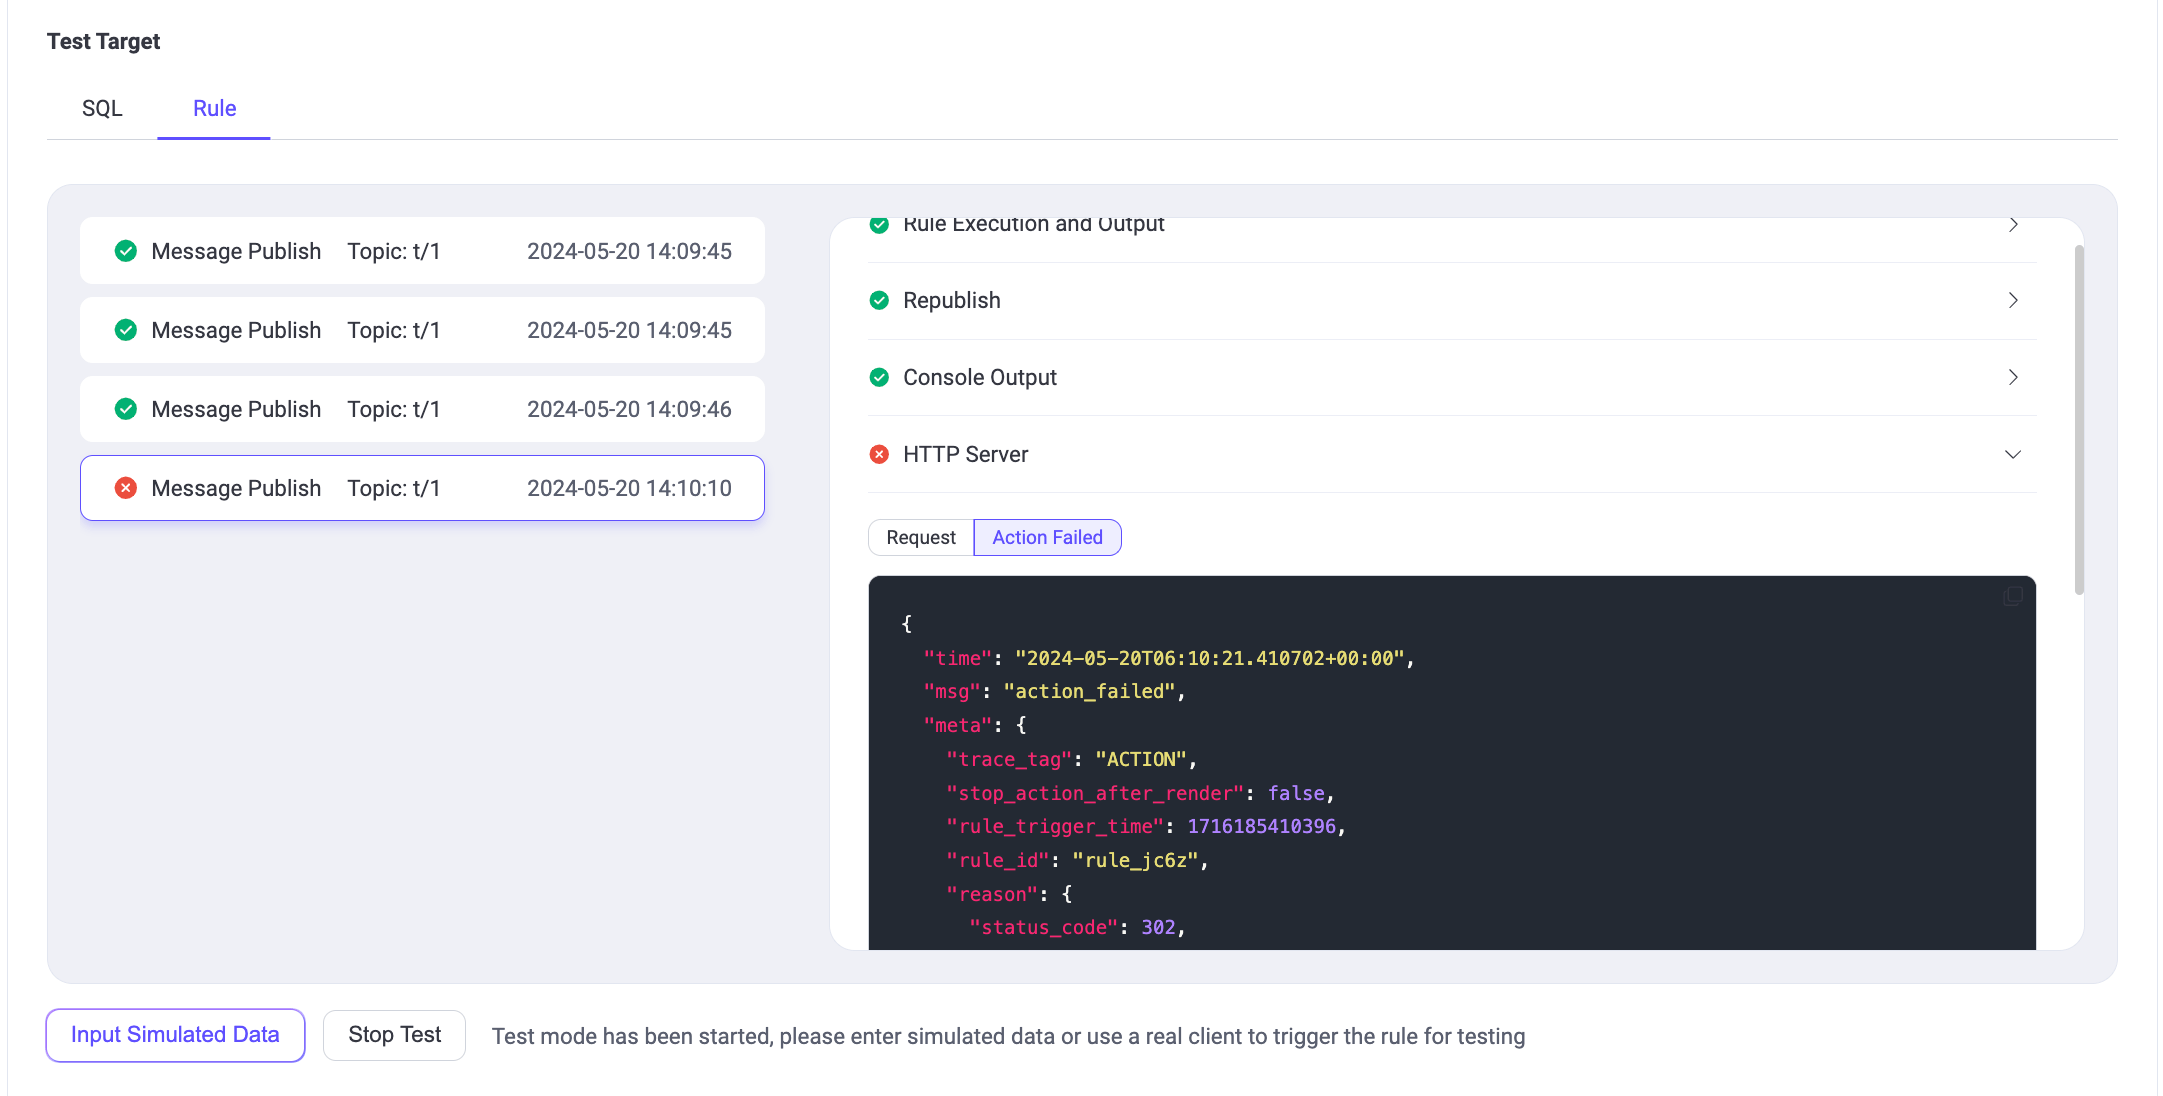Click the copy icon in code block
This screenshot has width=2163, height=1096.
tap(2012, 597)
